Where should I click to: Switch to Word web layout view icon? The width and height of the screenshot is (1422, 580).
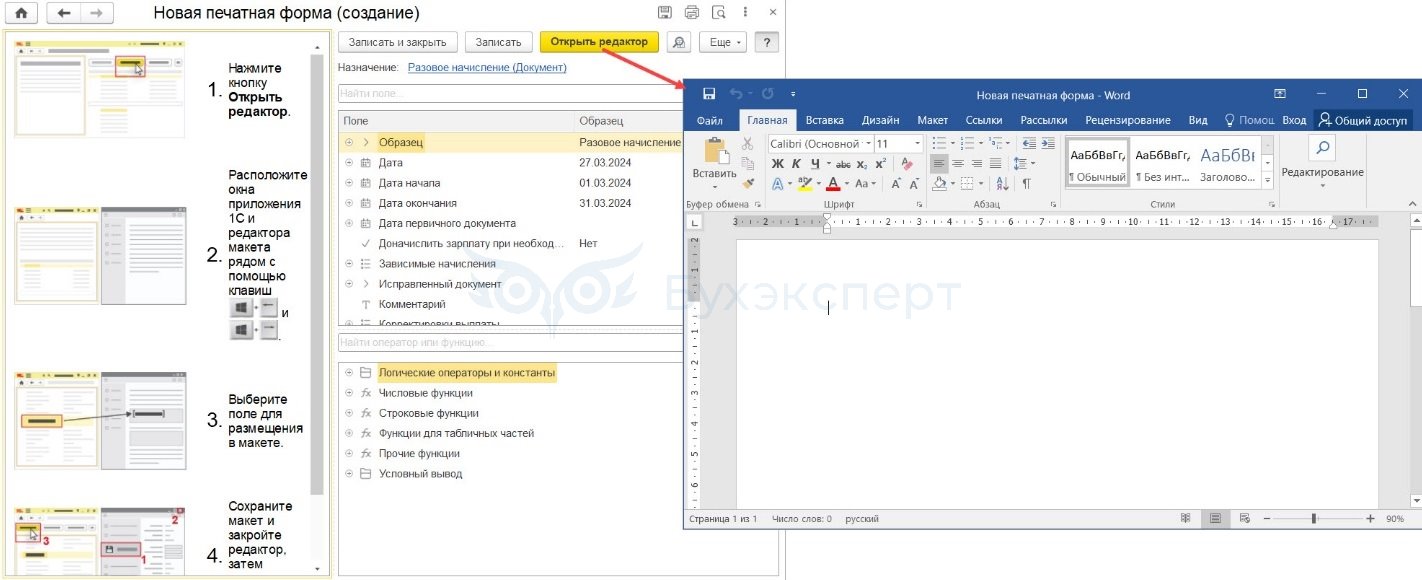point(1245,519)
